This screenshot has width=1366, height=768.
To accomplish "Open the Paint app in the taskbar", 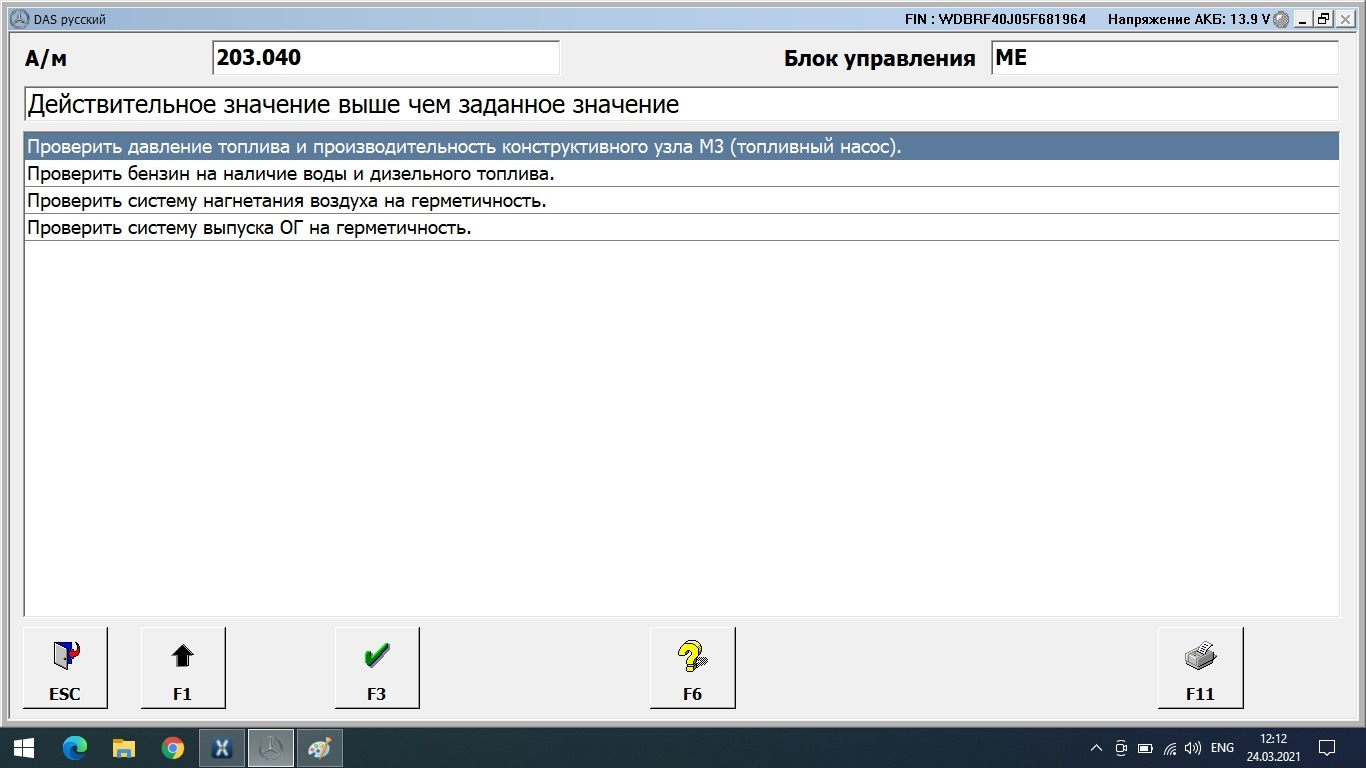I will coord(319,747).
